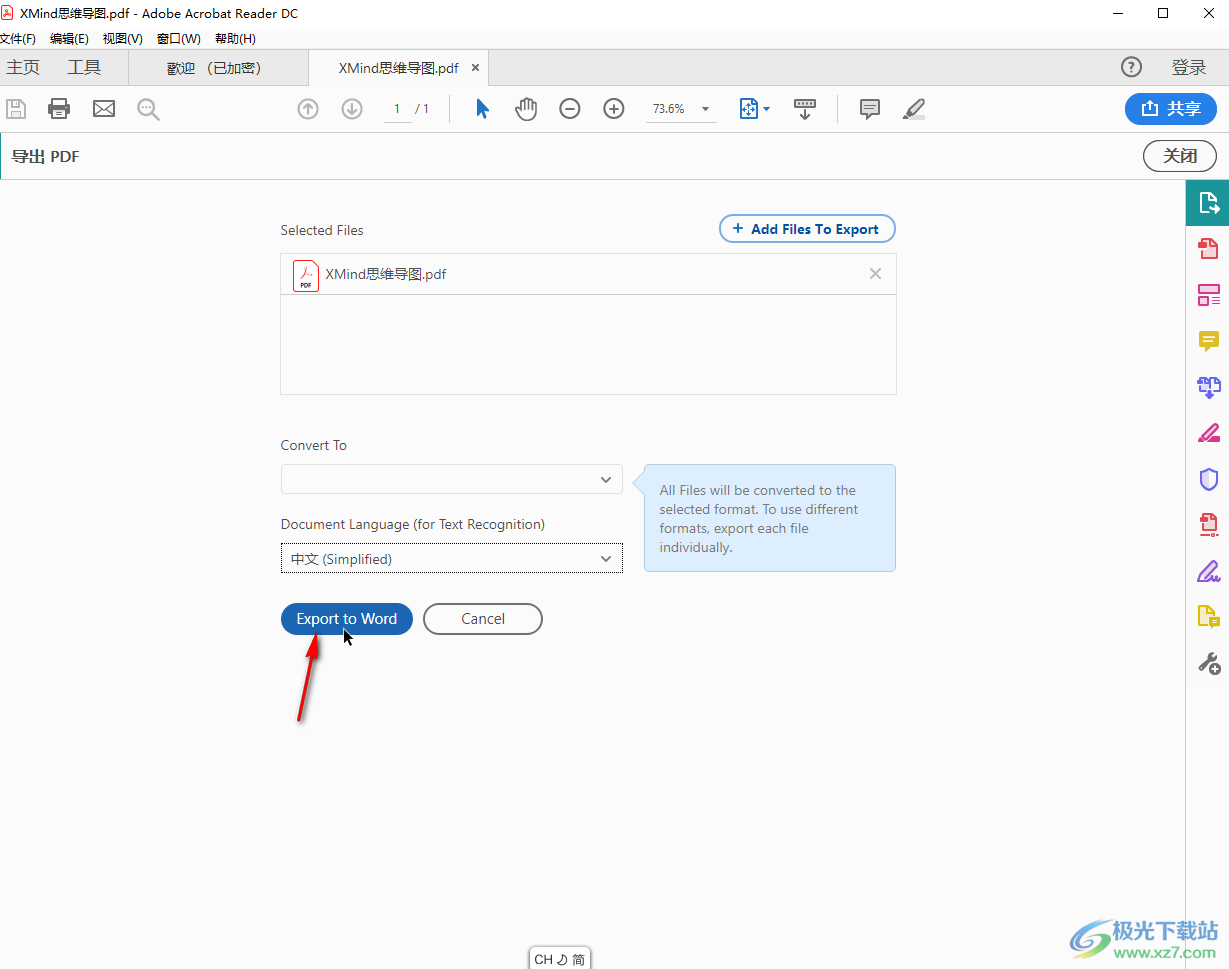Remove XMind思维导图.pdf from Selected Files list

876,274
